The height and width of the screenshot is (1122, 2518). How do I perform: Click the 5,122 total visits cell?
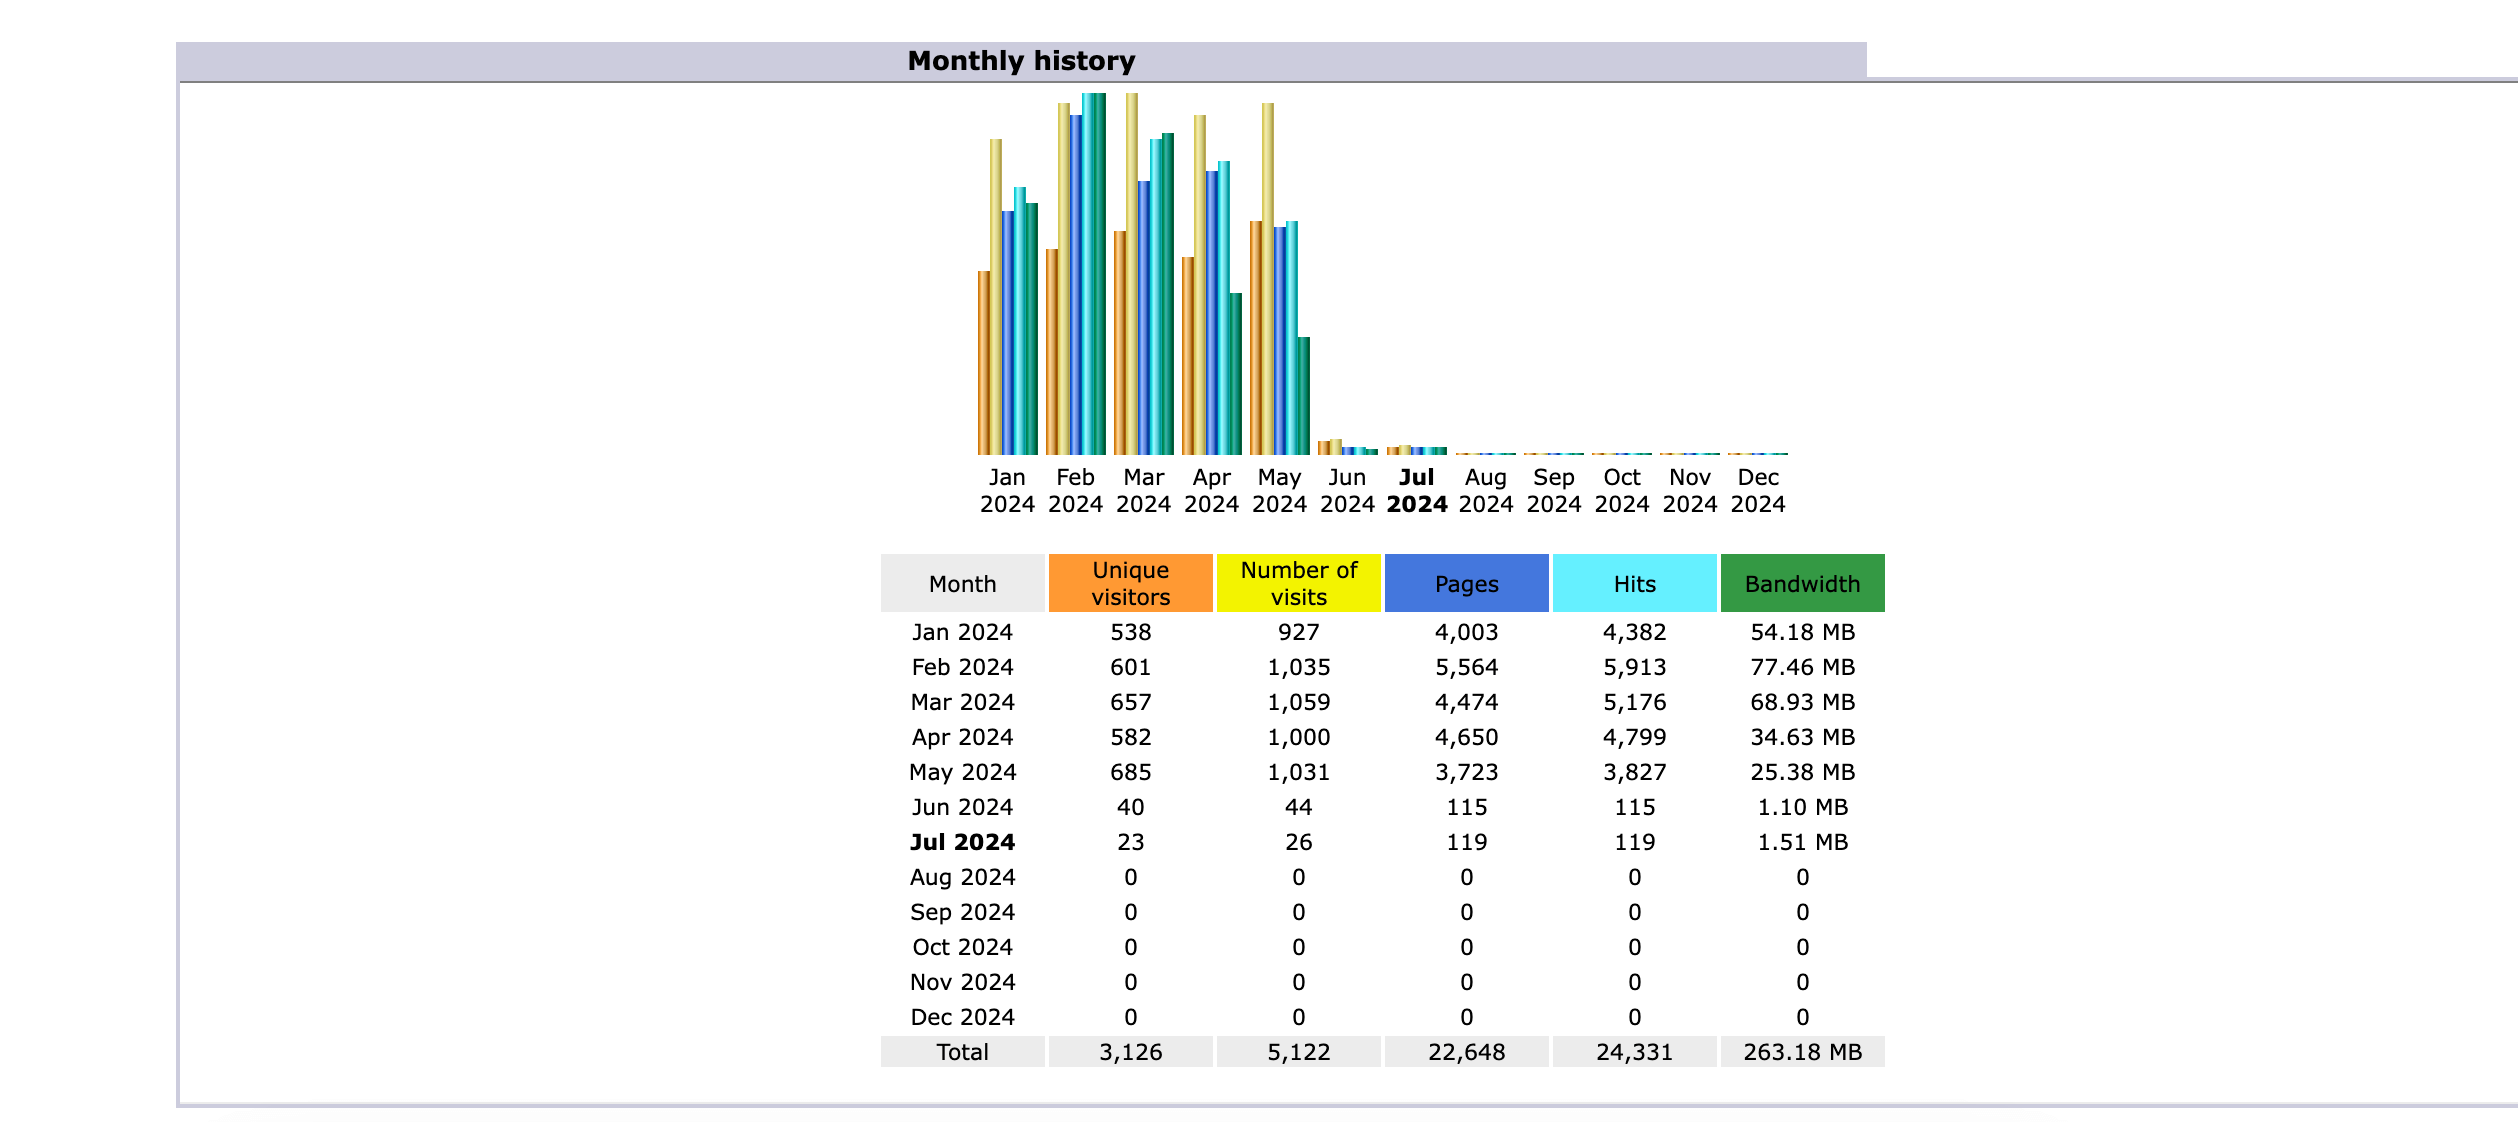[x=1299, y=1052]
